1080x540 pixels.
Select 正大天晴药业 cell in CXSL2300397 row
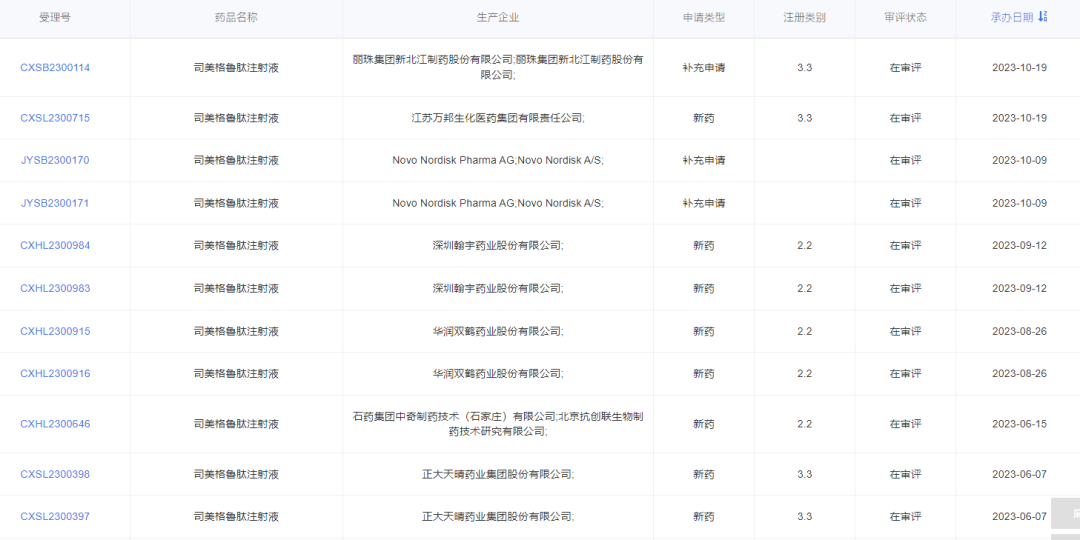pos(498,517)
